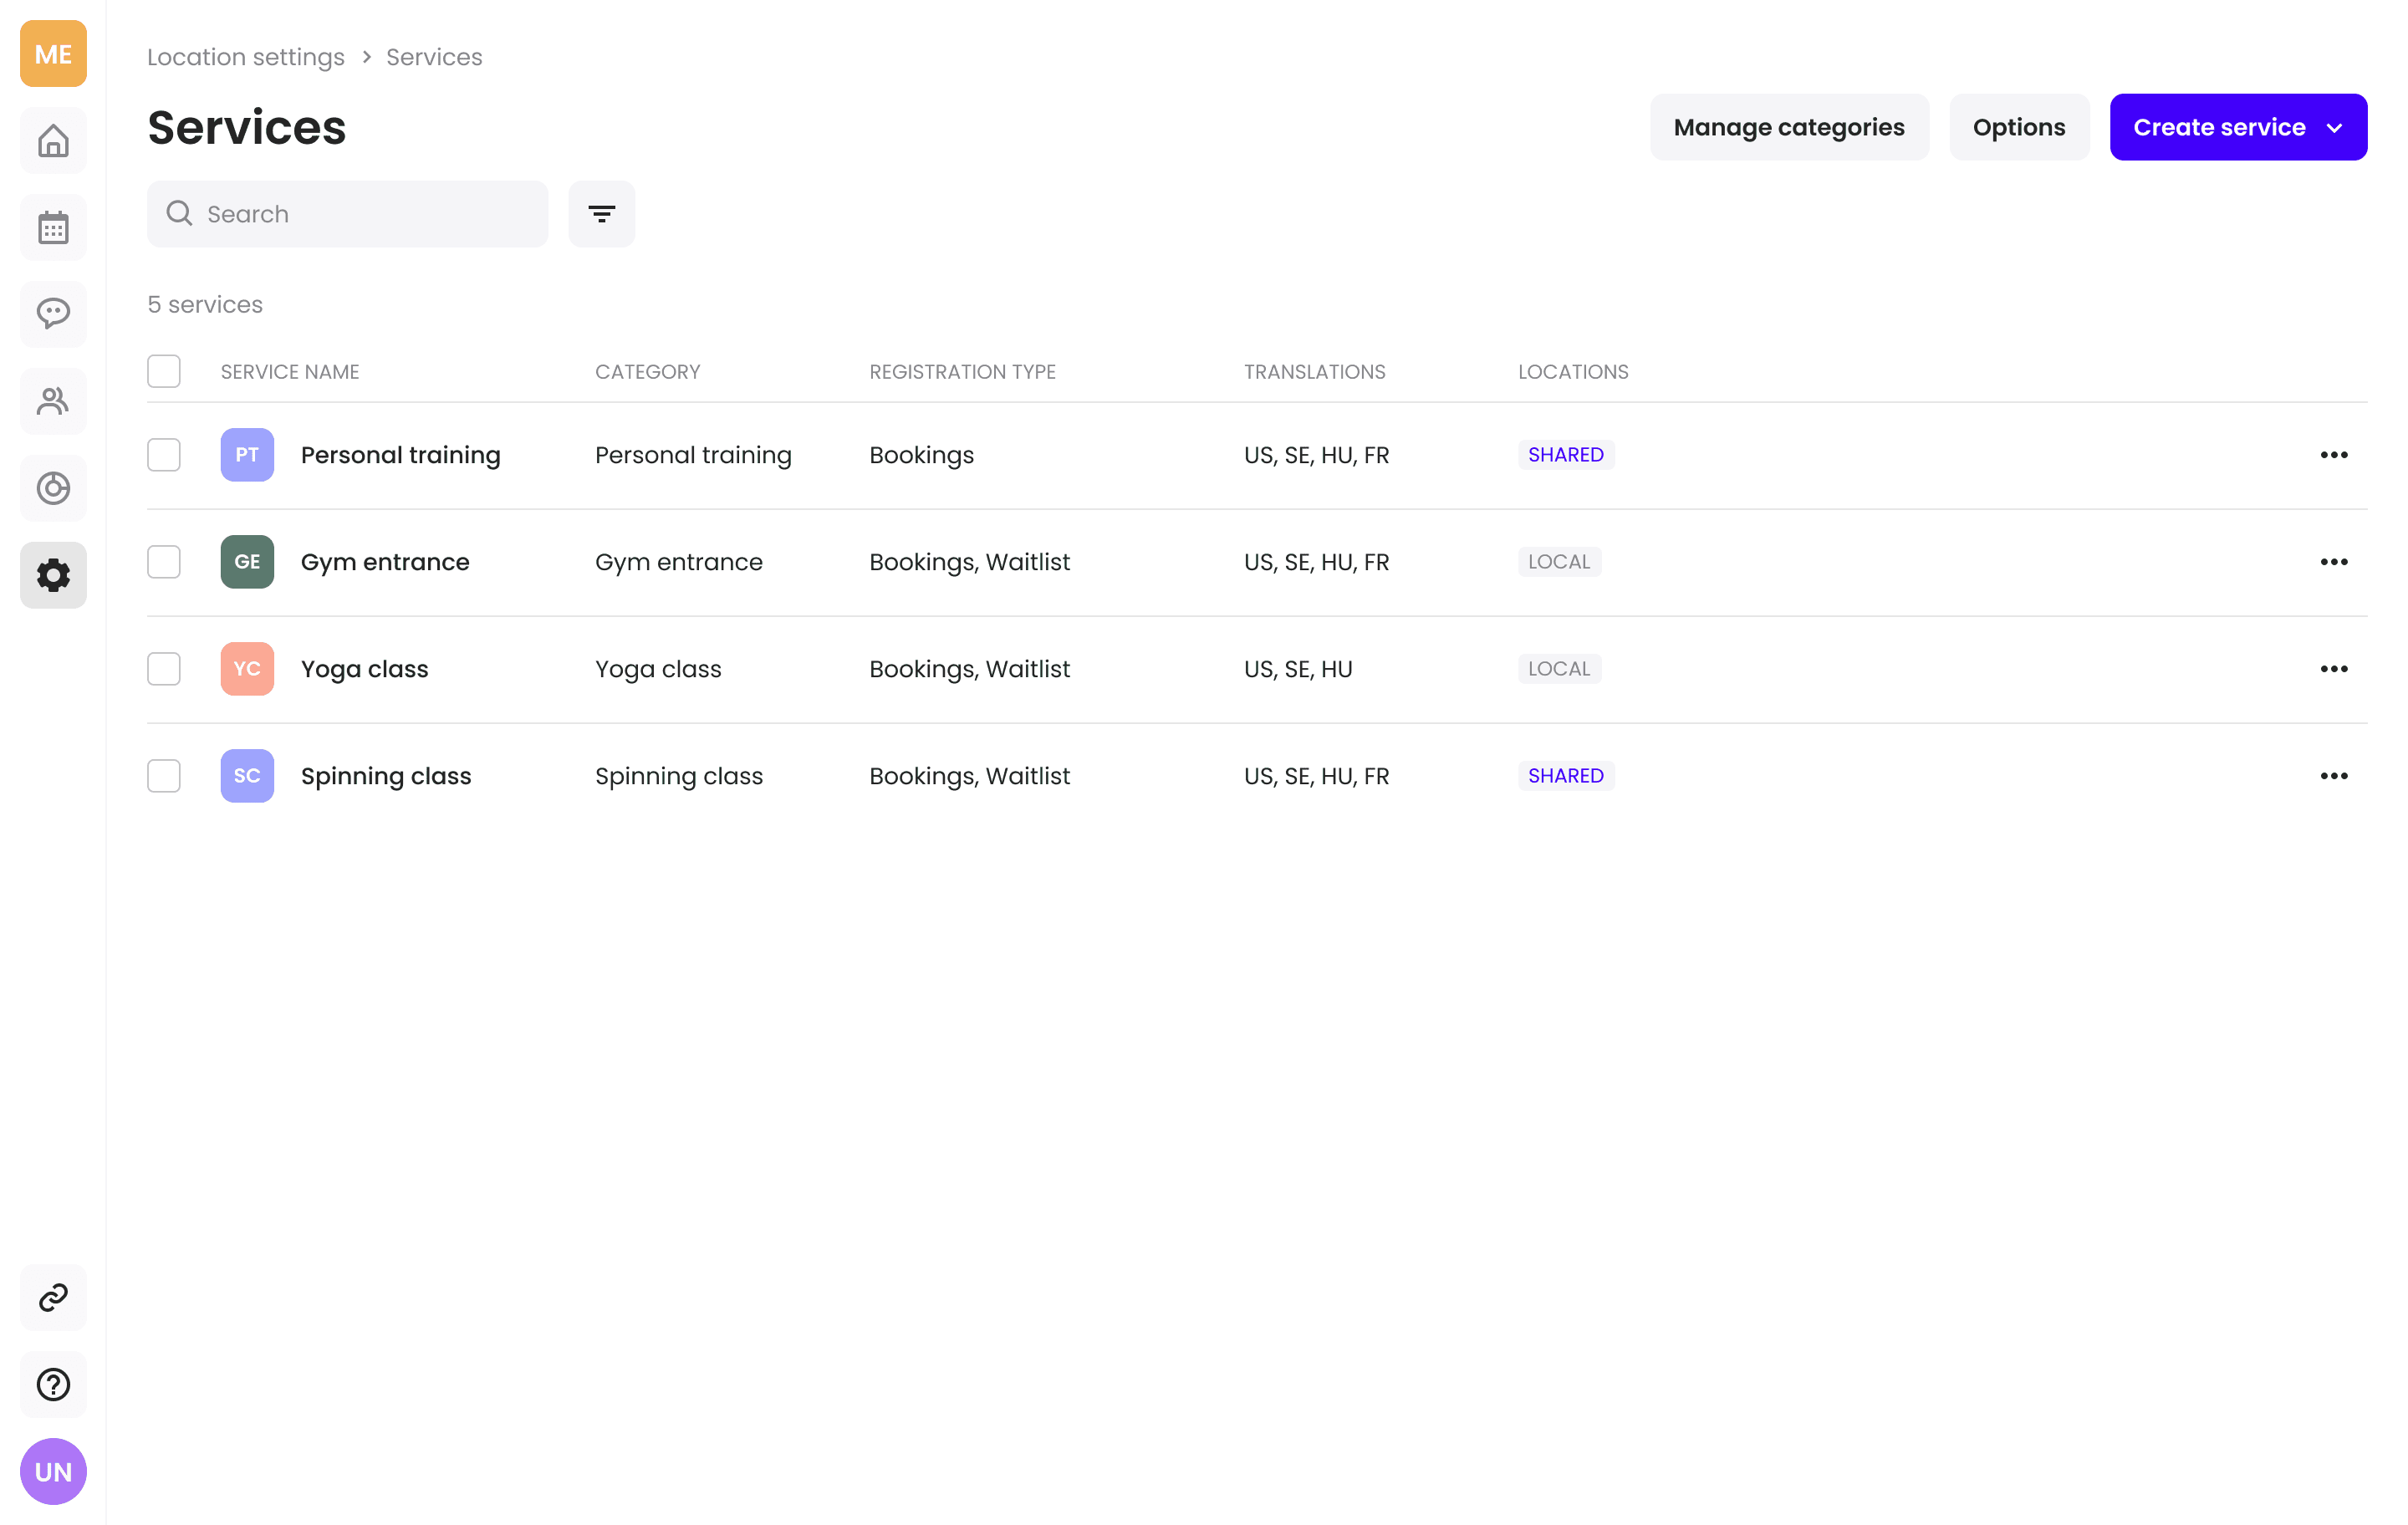
Task: Open the Spinning class service name
Action: (386, 776)
